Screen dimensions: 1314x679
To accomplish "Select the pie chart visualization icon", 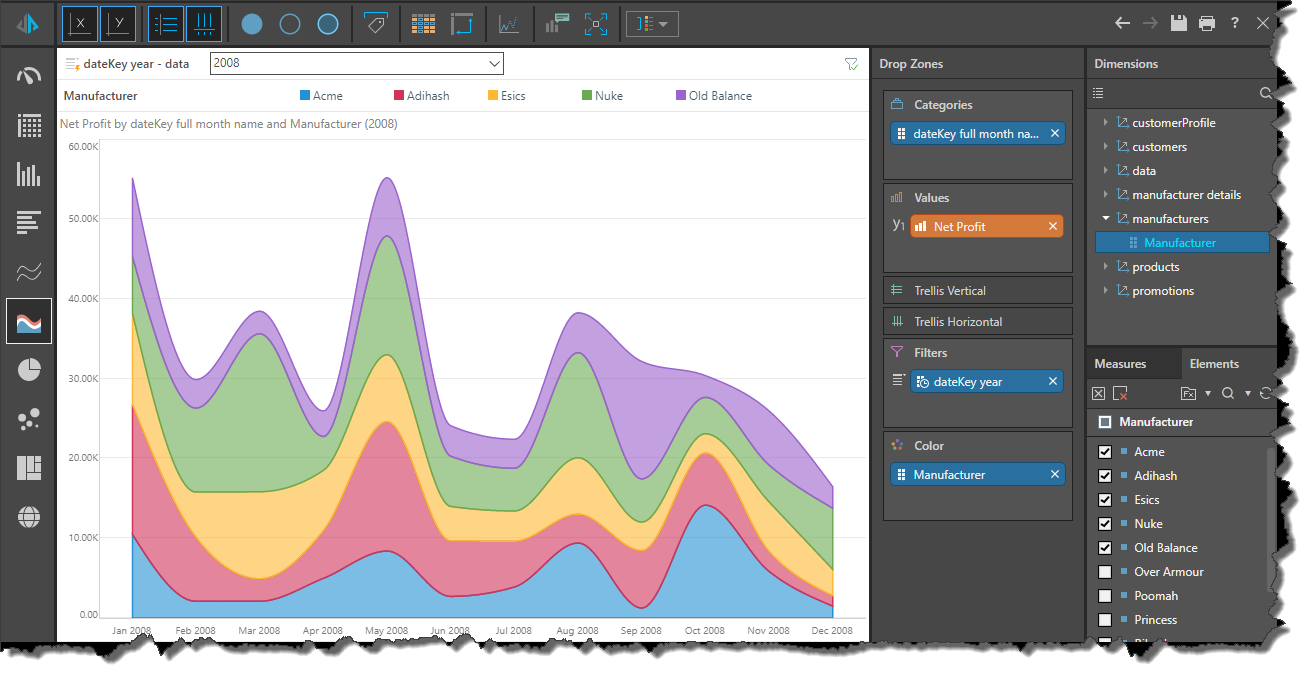I will click(29, 370).
